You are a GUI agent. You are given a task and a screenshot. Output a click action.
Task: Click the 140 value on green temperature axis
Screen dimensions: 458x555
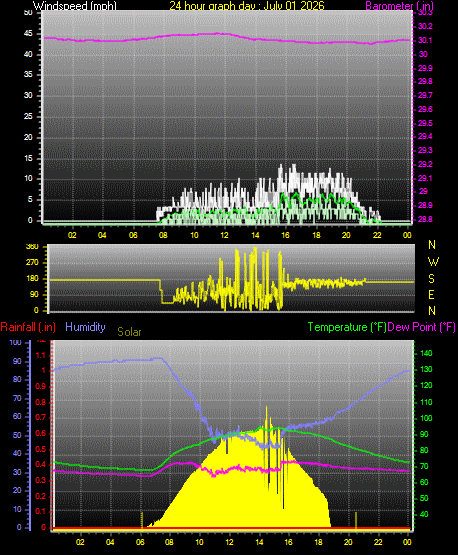426,353
